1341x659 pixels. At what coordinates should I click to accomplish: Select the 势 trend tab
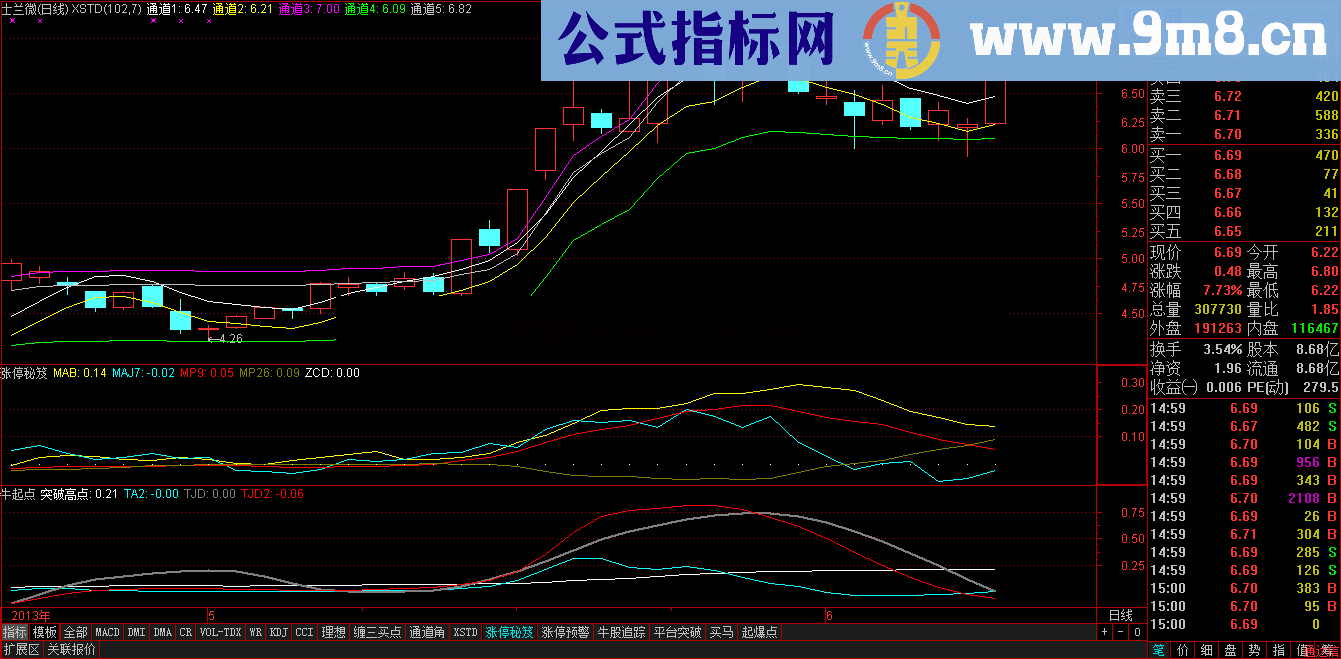1255,650
